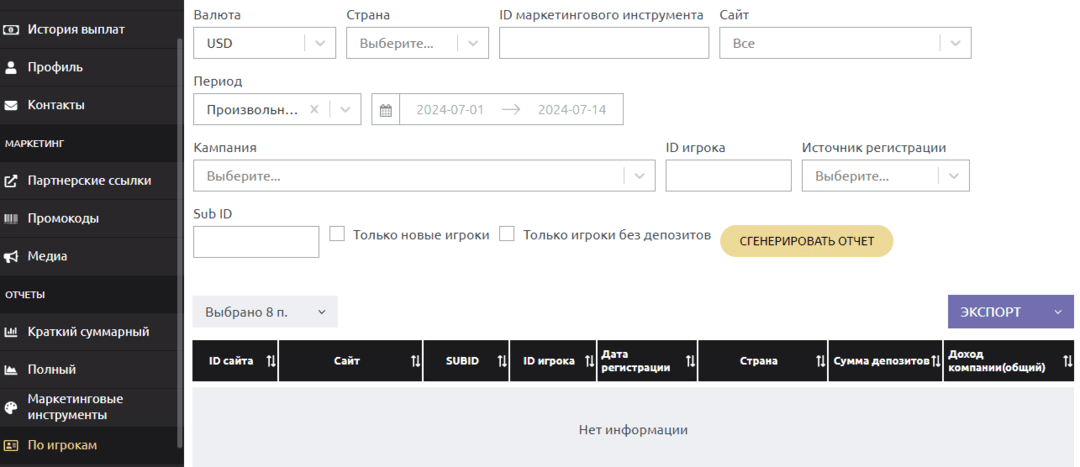Click the envelope icon beside Контакты
Viewport: 1080px width, 467px height.
(x=11, y=105)
